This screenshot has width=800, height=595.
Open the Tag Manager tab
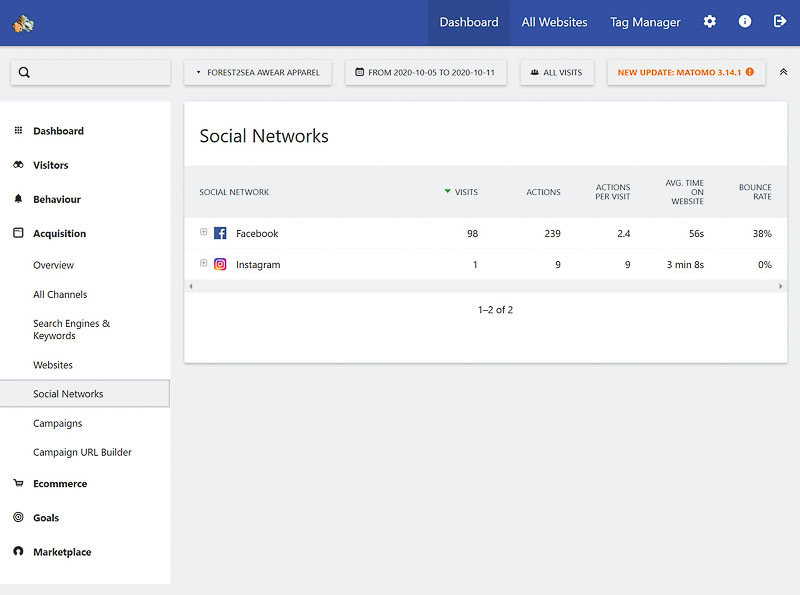coord(645,22)
